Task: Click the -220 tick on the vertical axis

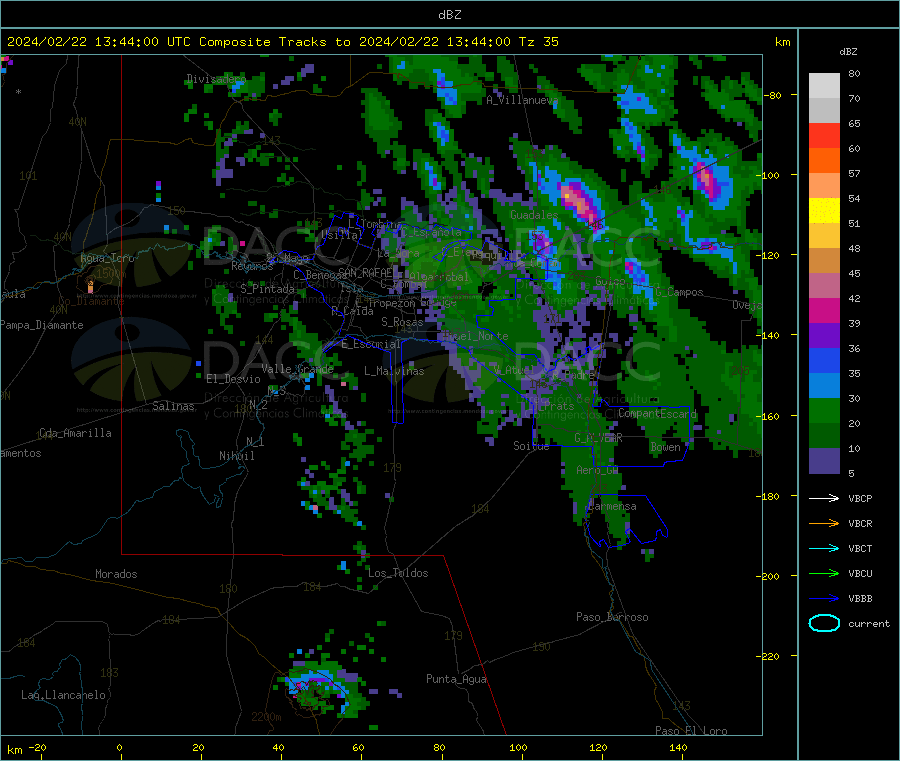Action: 770,657
